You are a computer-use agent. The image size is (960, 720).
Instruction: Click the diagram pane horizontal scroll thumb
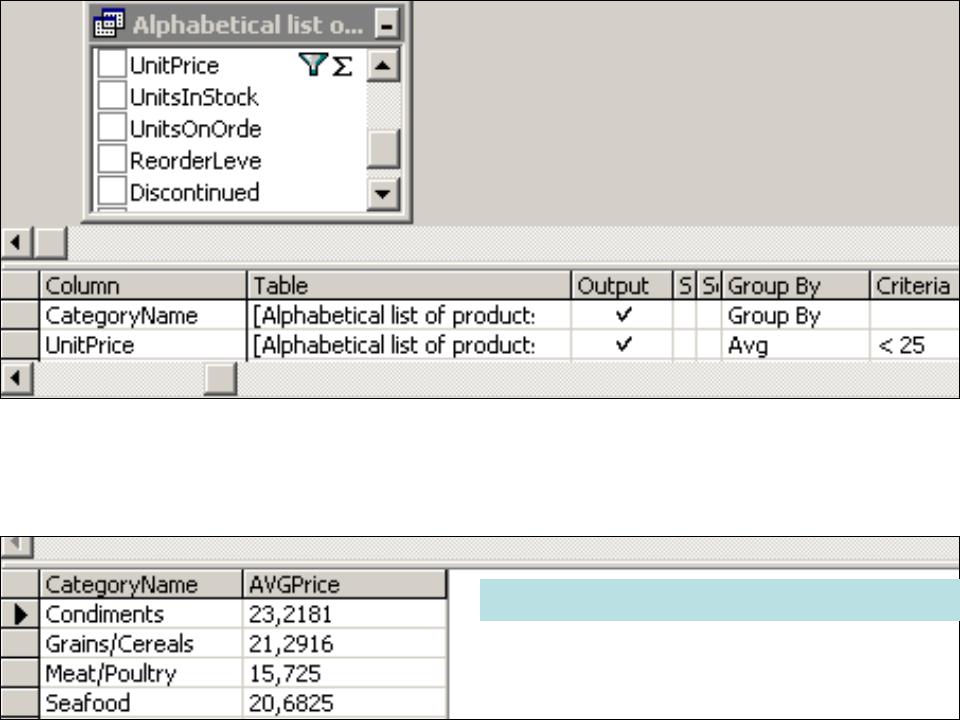pyautogui.click(x=50, y=242)
